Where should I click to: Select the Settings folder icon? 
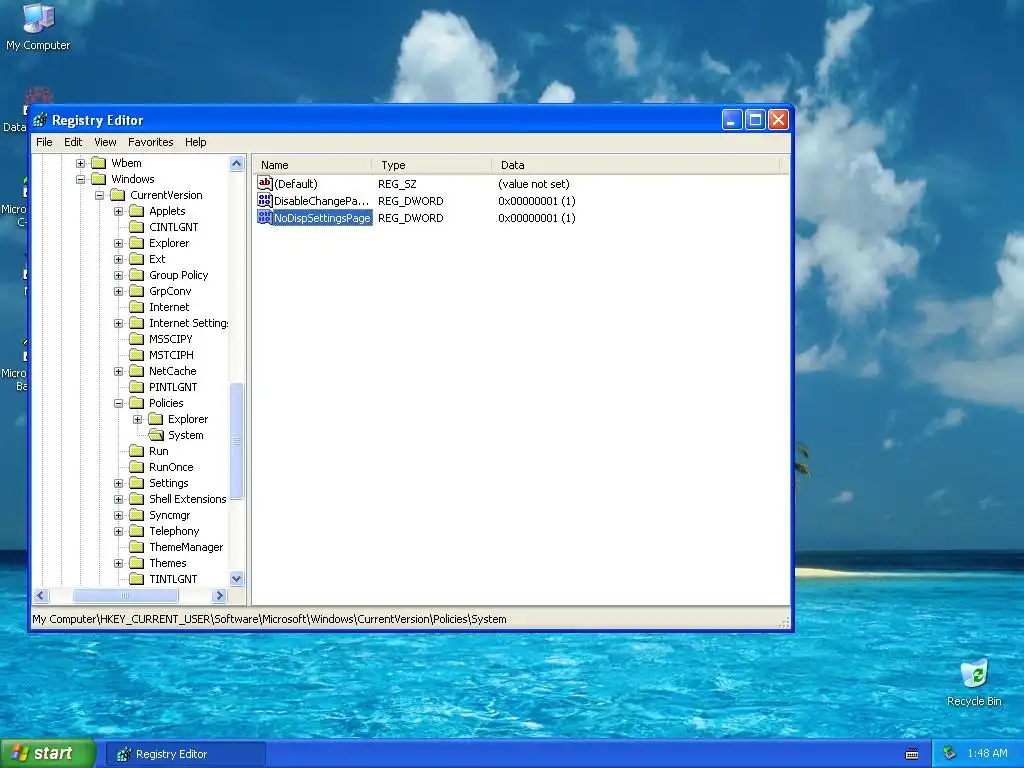click(136, 483)
